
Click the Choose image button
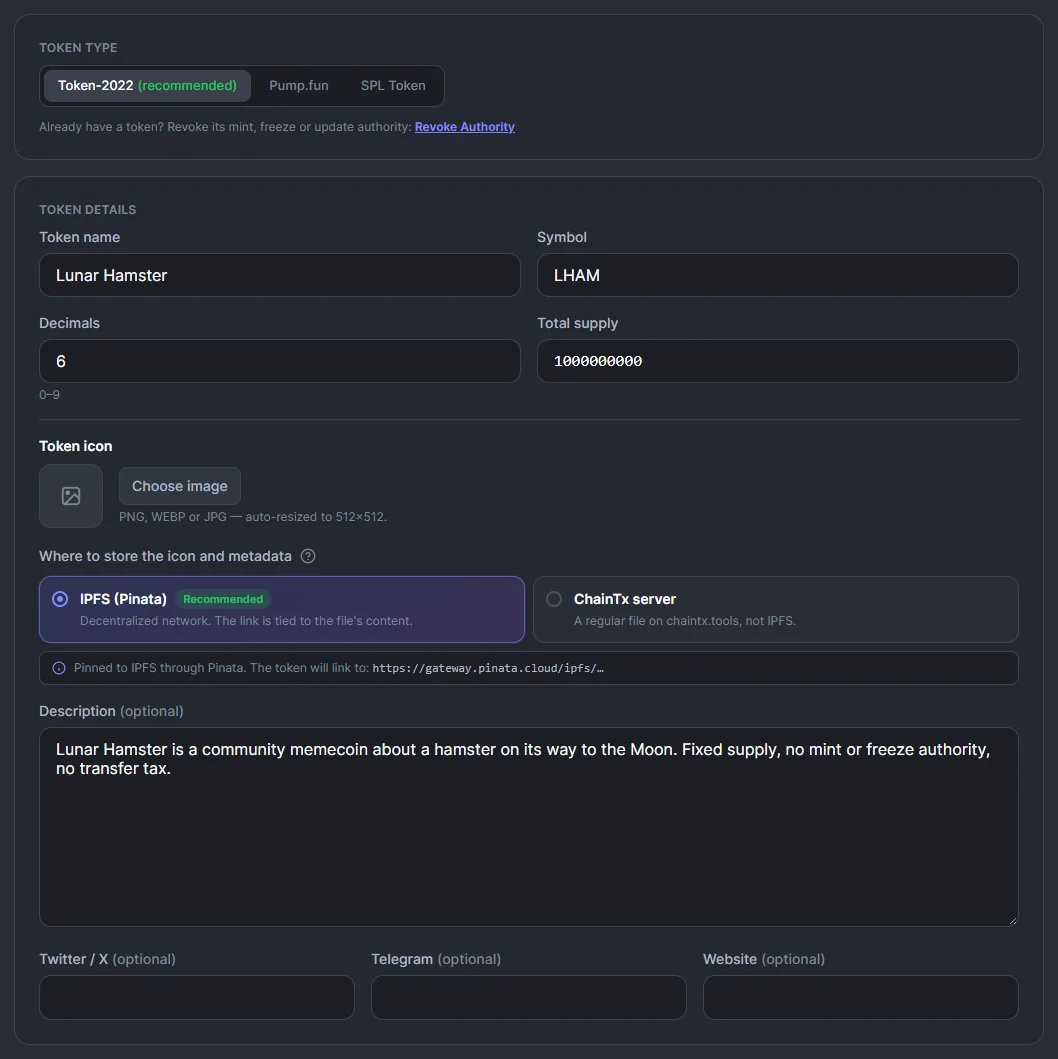point(180,486)
